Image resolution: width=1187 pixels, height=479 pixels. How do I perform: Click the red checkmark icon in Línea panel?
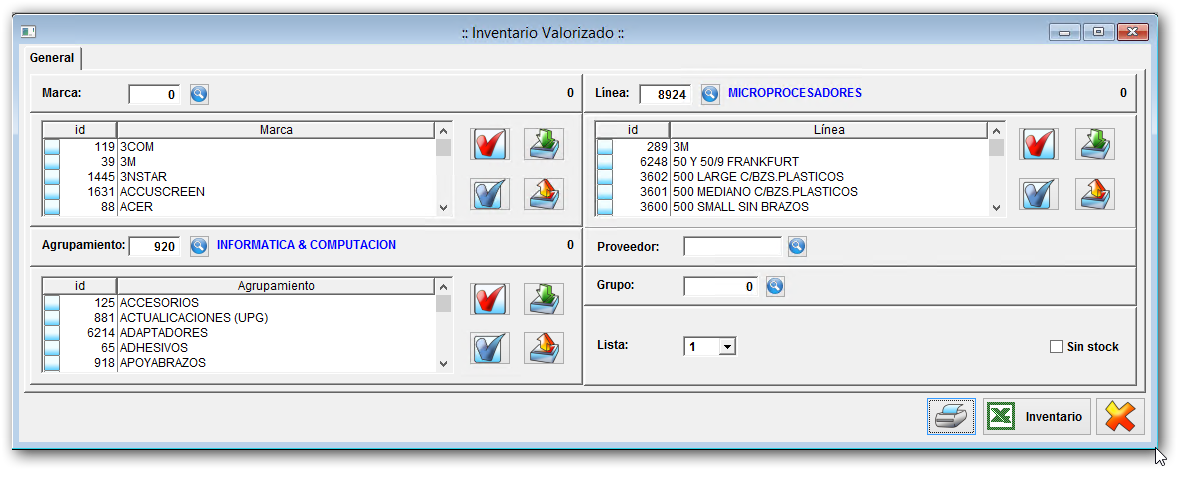click(x=1039, y=144)
